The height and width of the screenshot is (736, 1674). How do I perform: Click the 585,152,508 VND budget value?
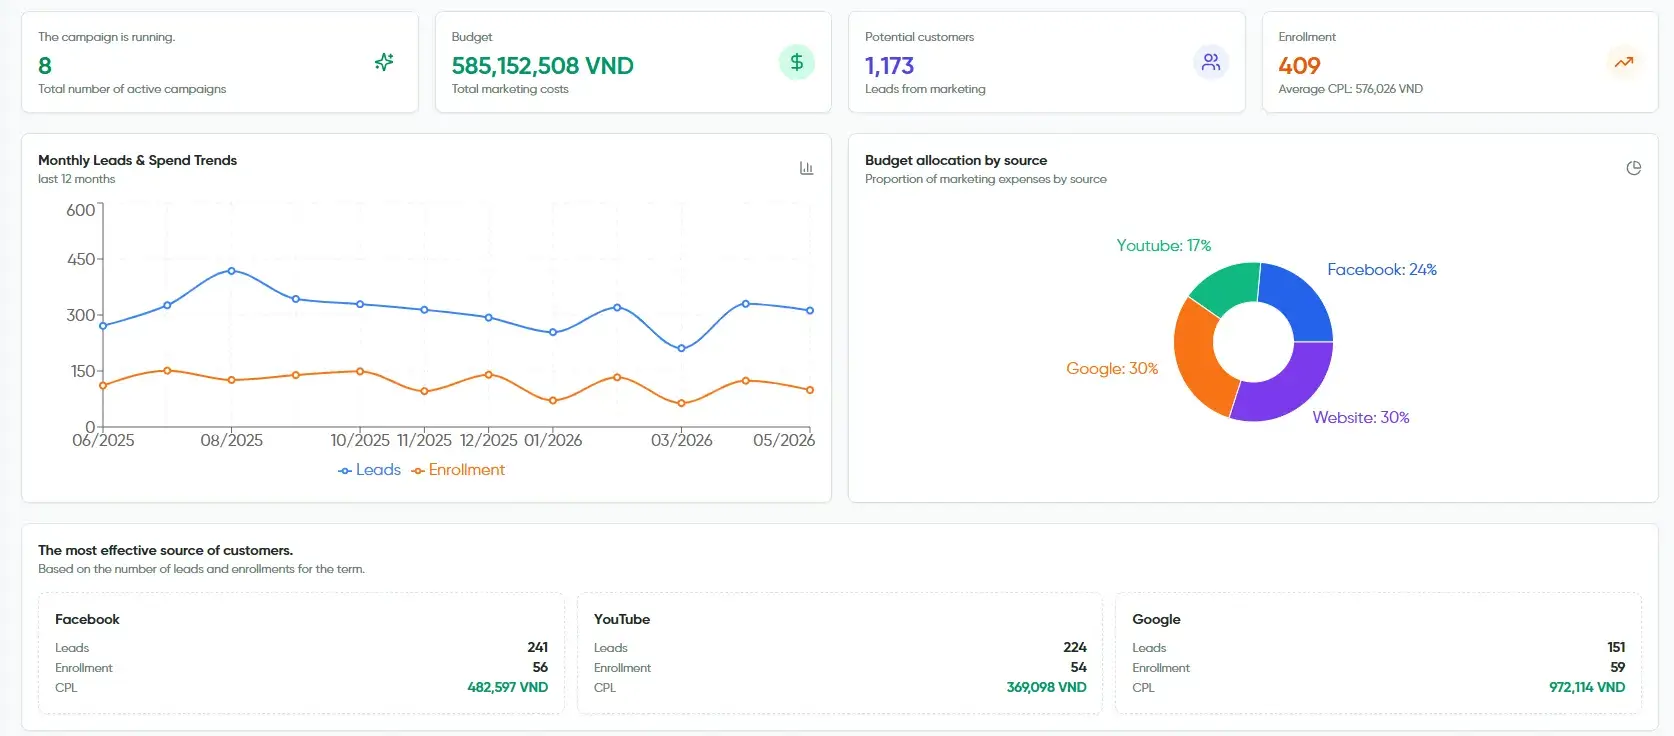coord(542,66)
